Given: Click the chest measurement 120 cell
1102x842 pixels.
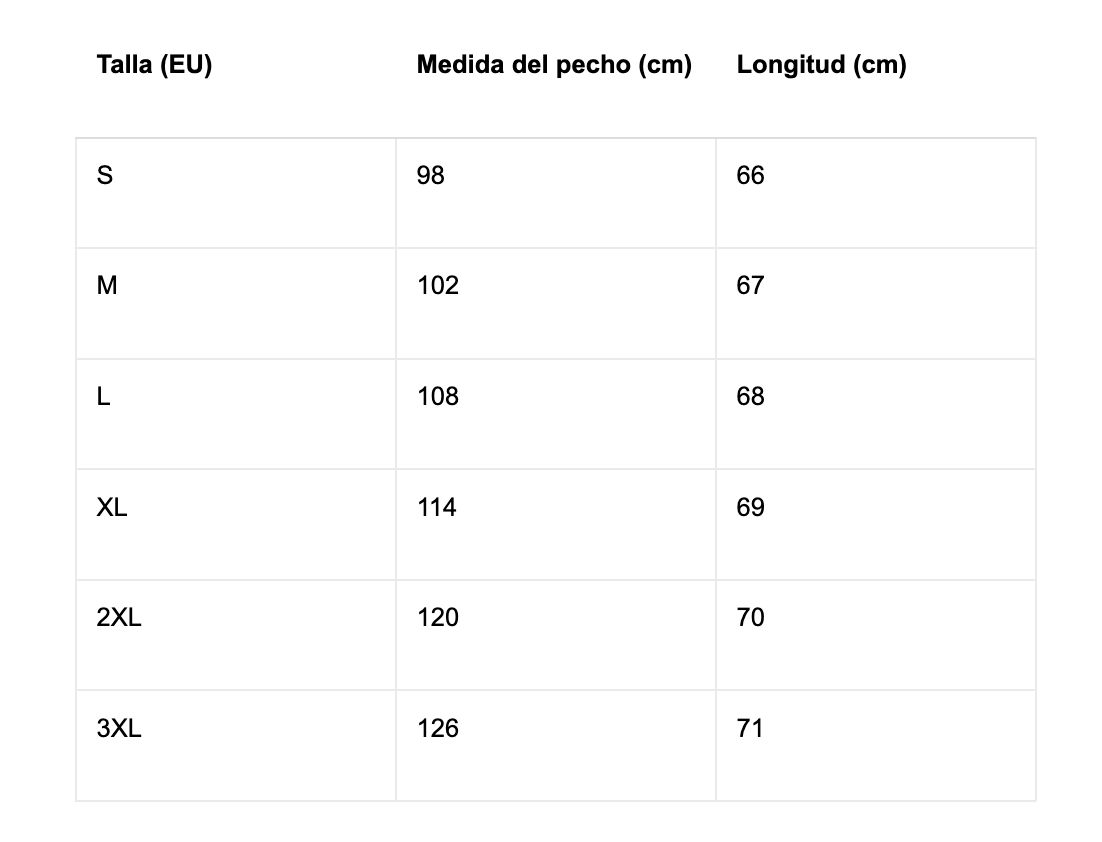Looking at the screenshot, I should [x=438, y=618].
